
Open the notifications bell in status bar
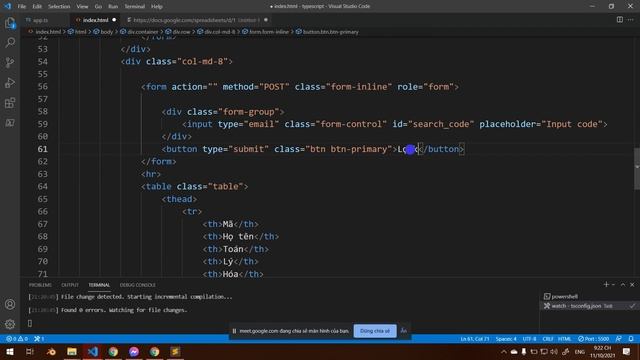coord(631,339)
